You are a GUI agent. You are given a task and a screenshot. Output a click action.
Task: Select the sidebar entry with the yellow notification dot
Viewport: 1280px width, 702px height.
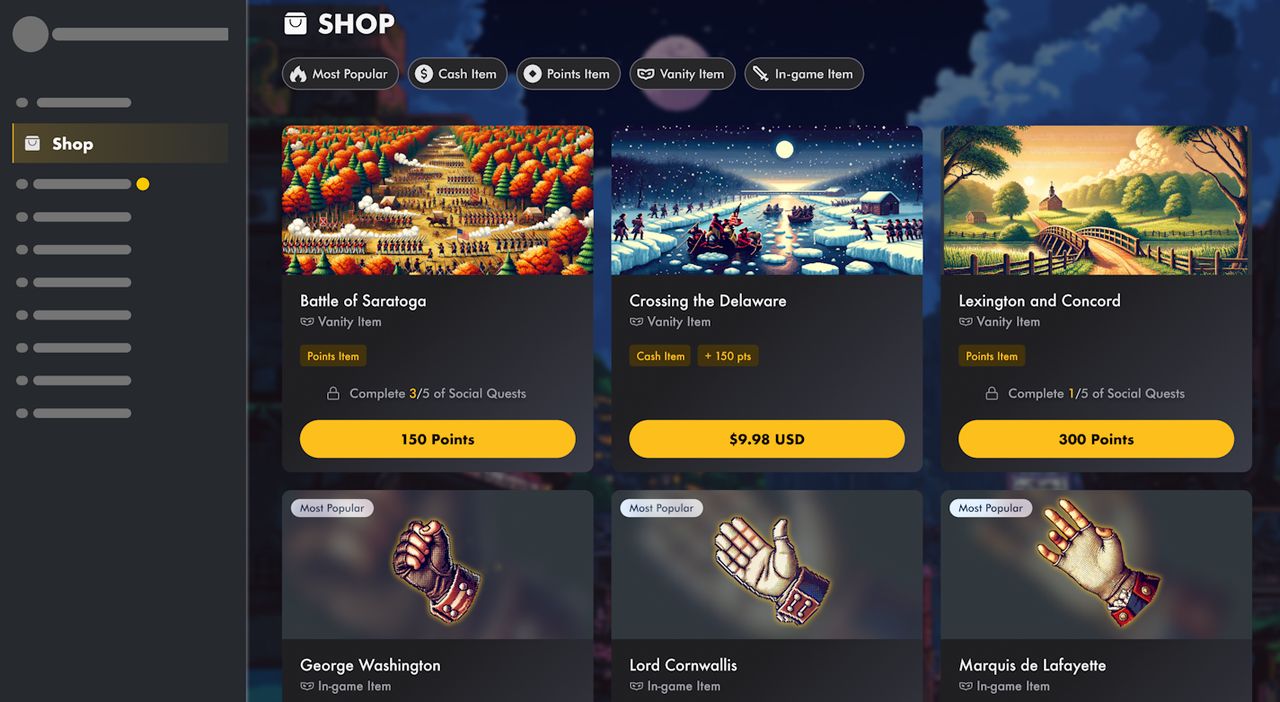[x=84, y=184]
